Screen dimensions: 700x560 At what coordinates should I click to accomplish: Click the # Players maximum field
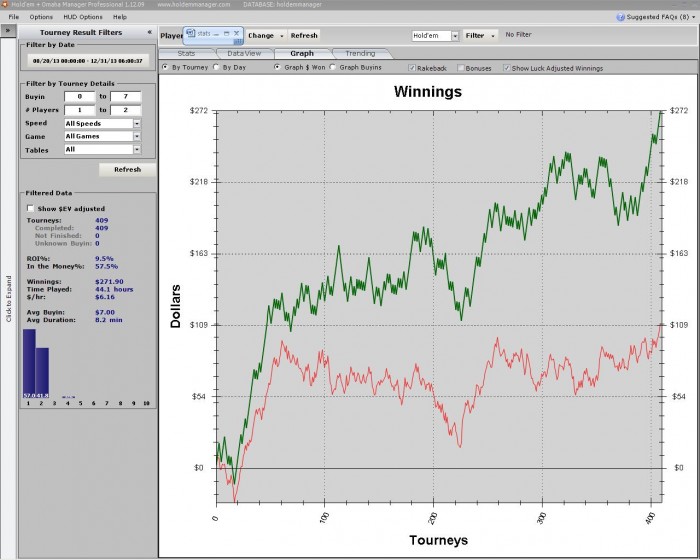(x=125, y=110)
